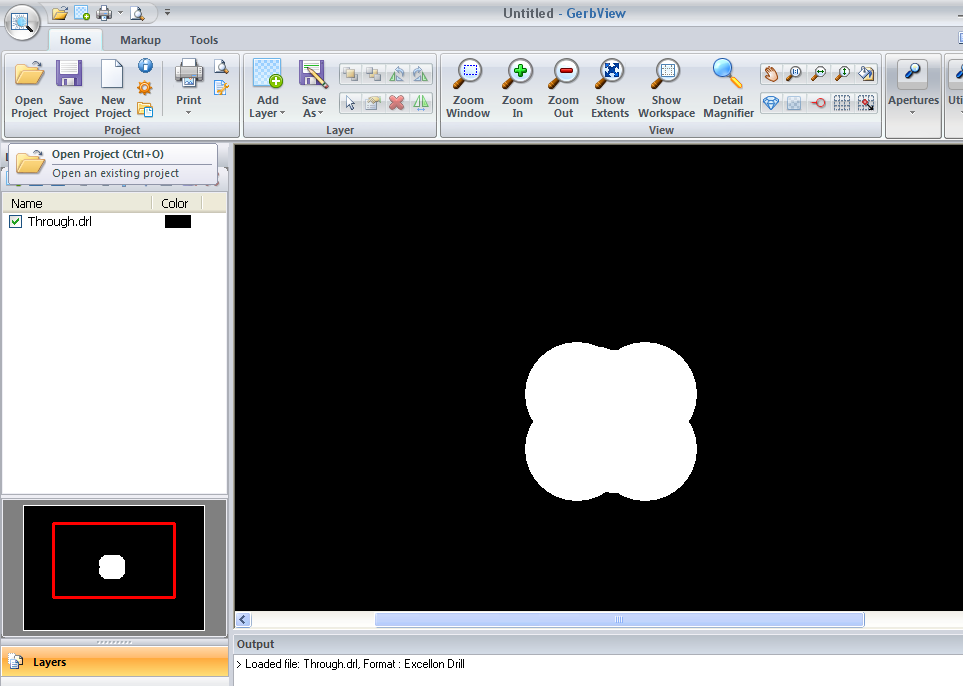Click the Save Project ribbon button
963x686 pixels.
[x=71, y=89]
